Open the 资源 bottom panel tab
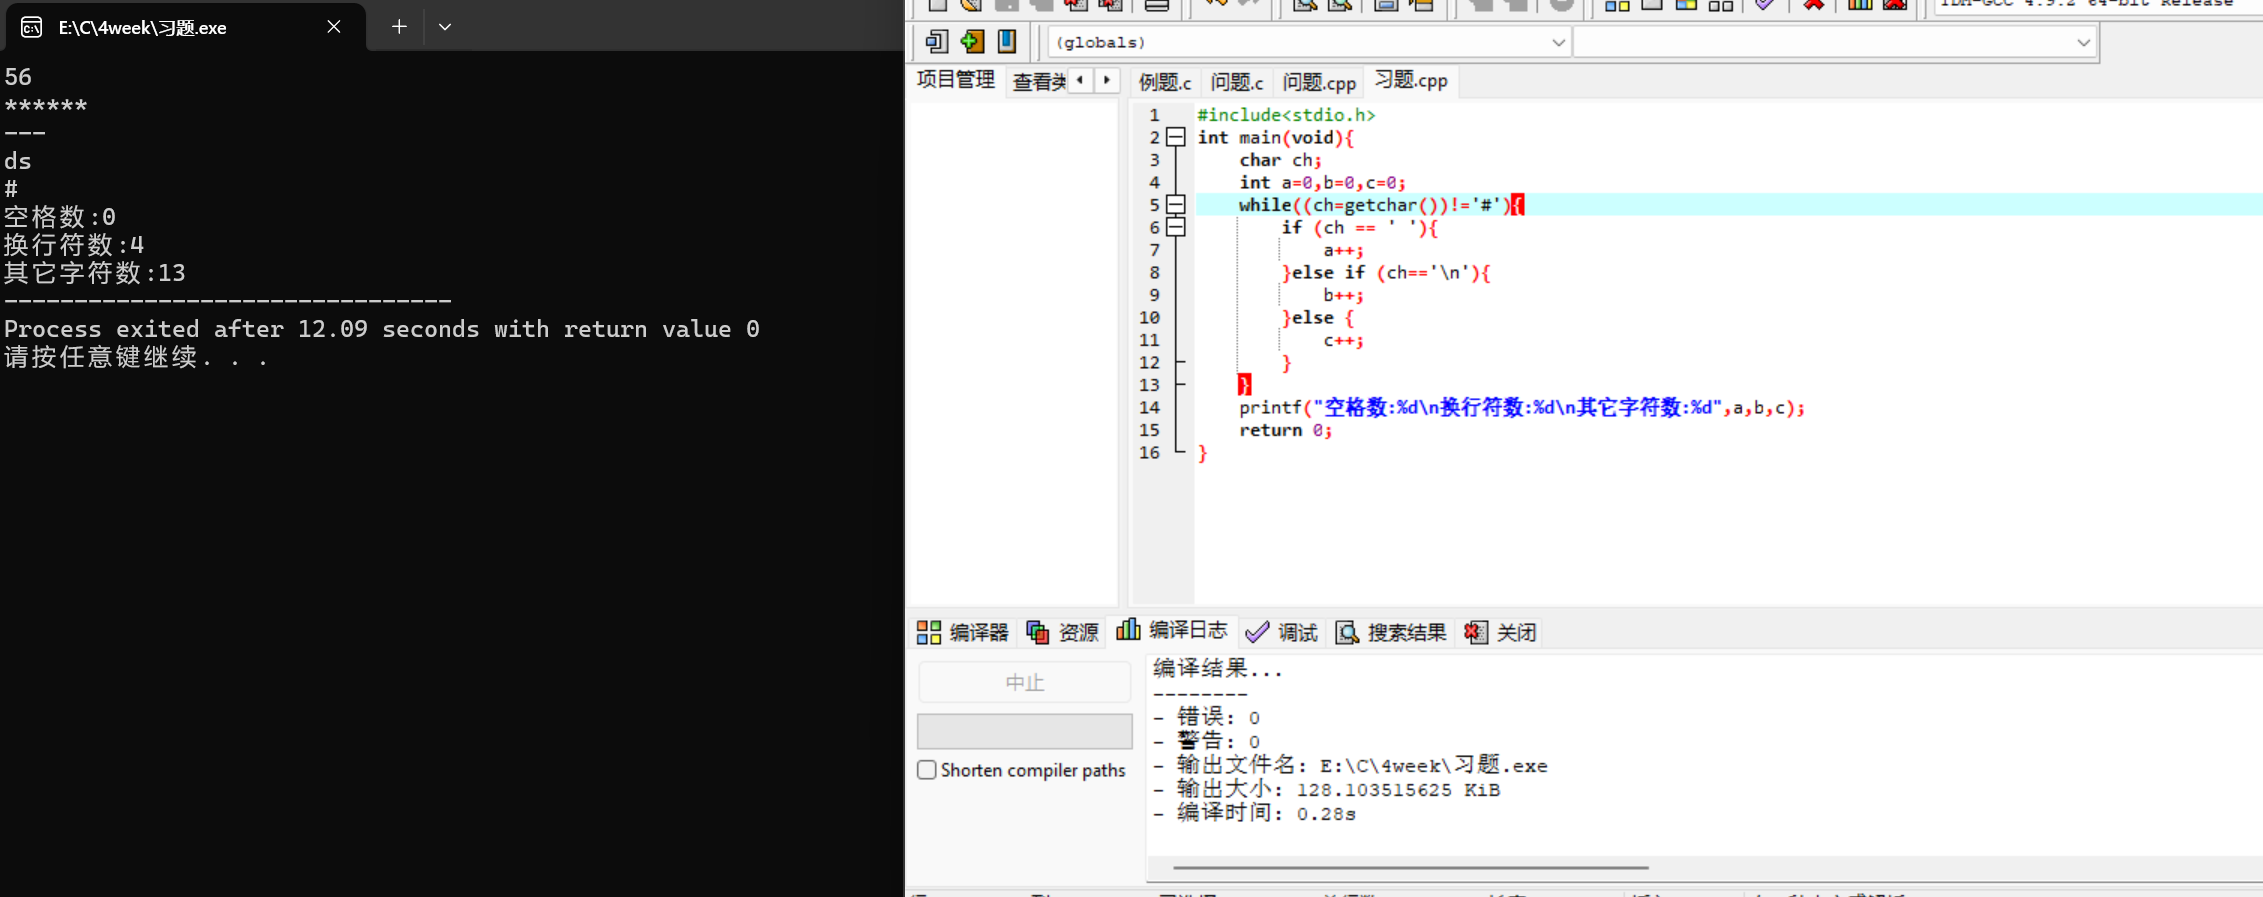The width and height of the screenshot is (2263, 897). coord(1063,632)
